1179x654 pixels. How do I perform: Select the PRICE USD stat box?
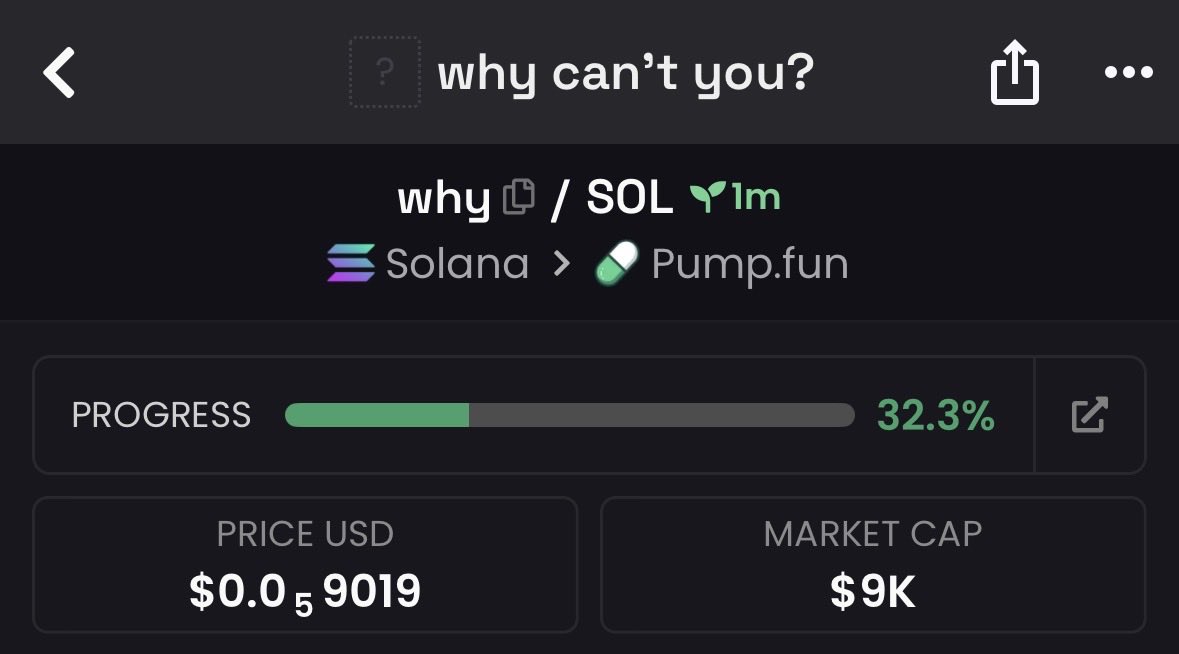tap(305, 565)
